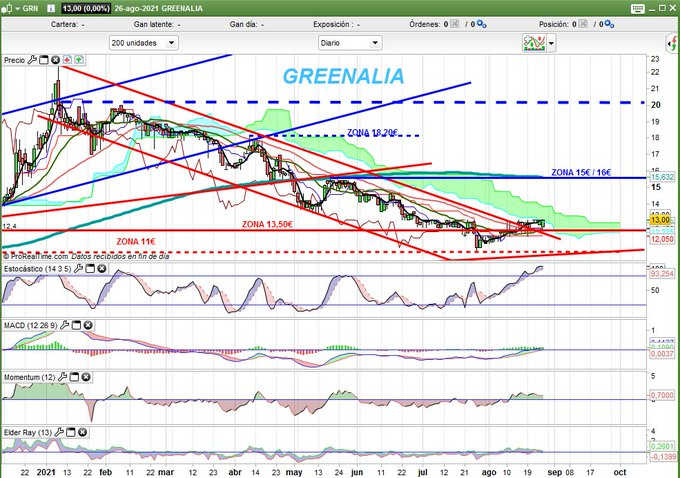This screenshot has width=680, height=478.
Task: Open the 200 unidades dropdown
Action: (143, 43)
